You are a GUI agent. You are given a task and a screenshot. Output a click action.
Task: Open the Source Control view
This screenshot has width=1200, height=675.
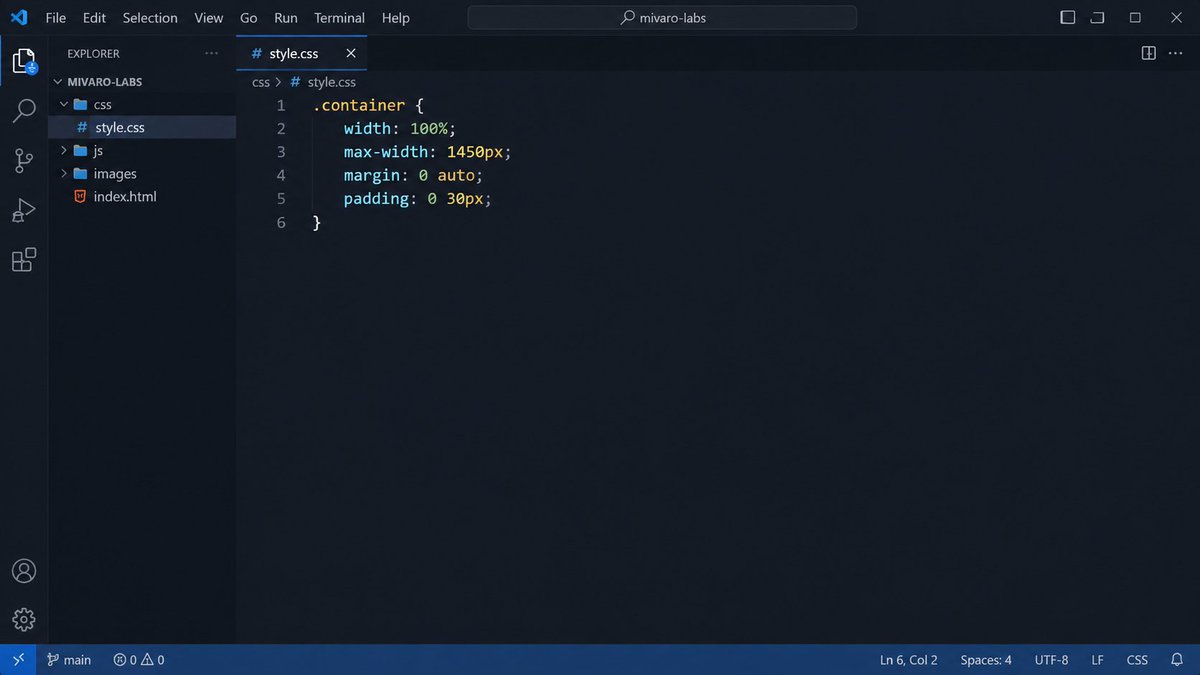tap(24, 160)
